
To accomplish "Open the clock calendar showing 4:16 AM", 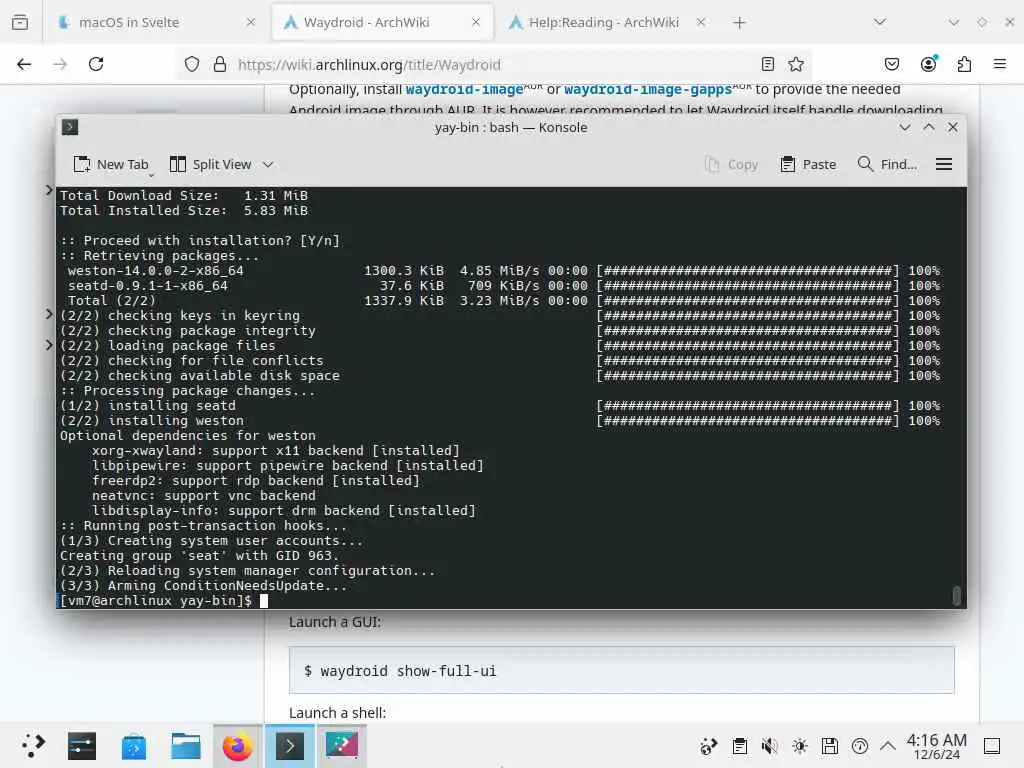I will (936, 746).
